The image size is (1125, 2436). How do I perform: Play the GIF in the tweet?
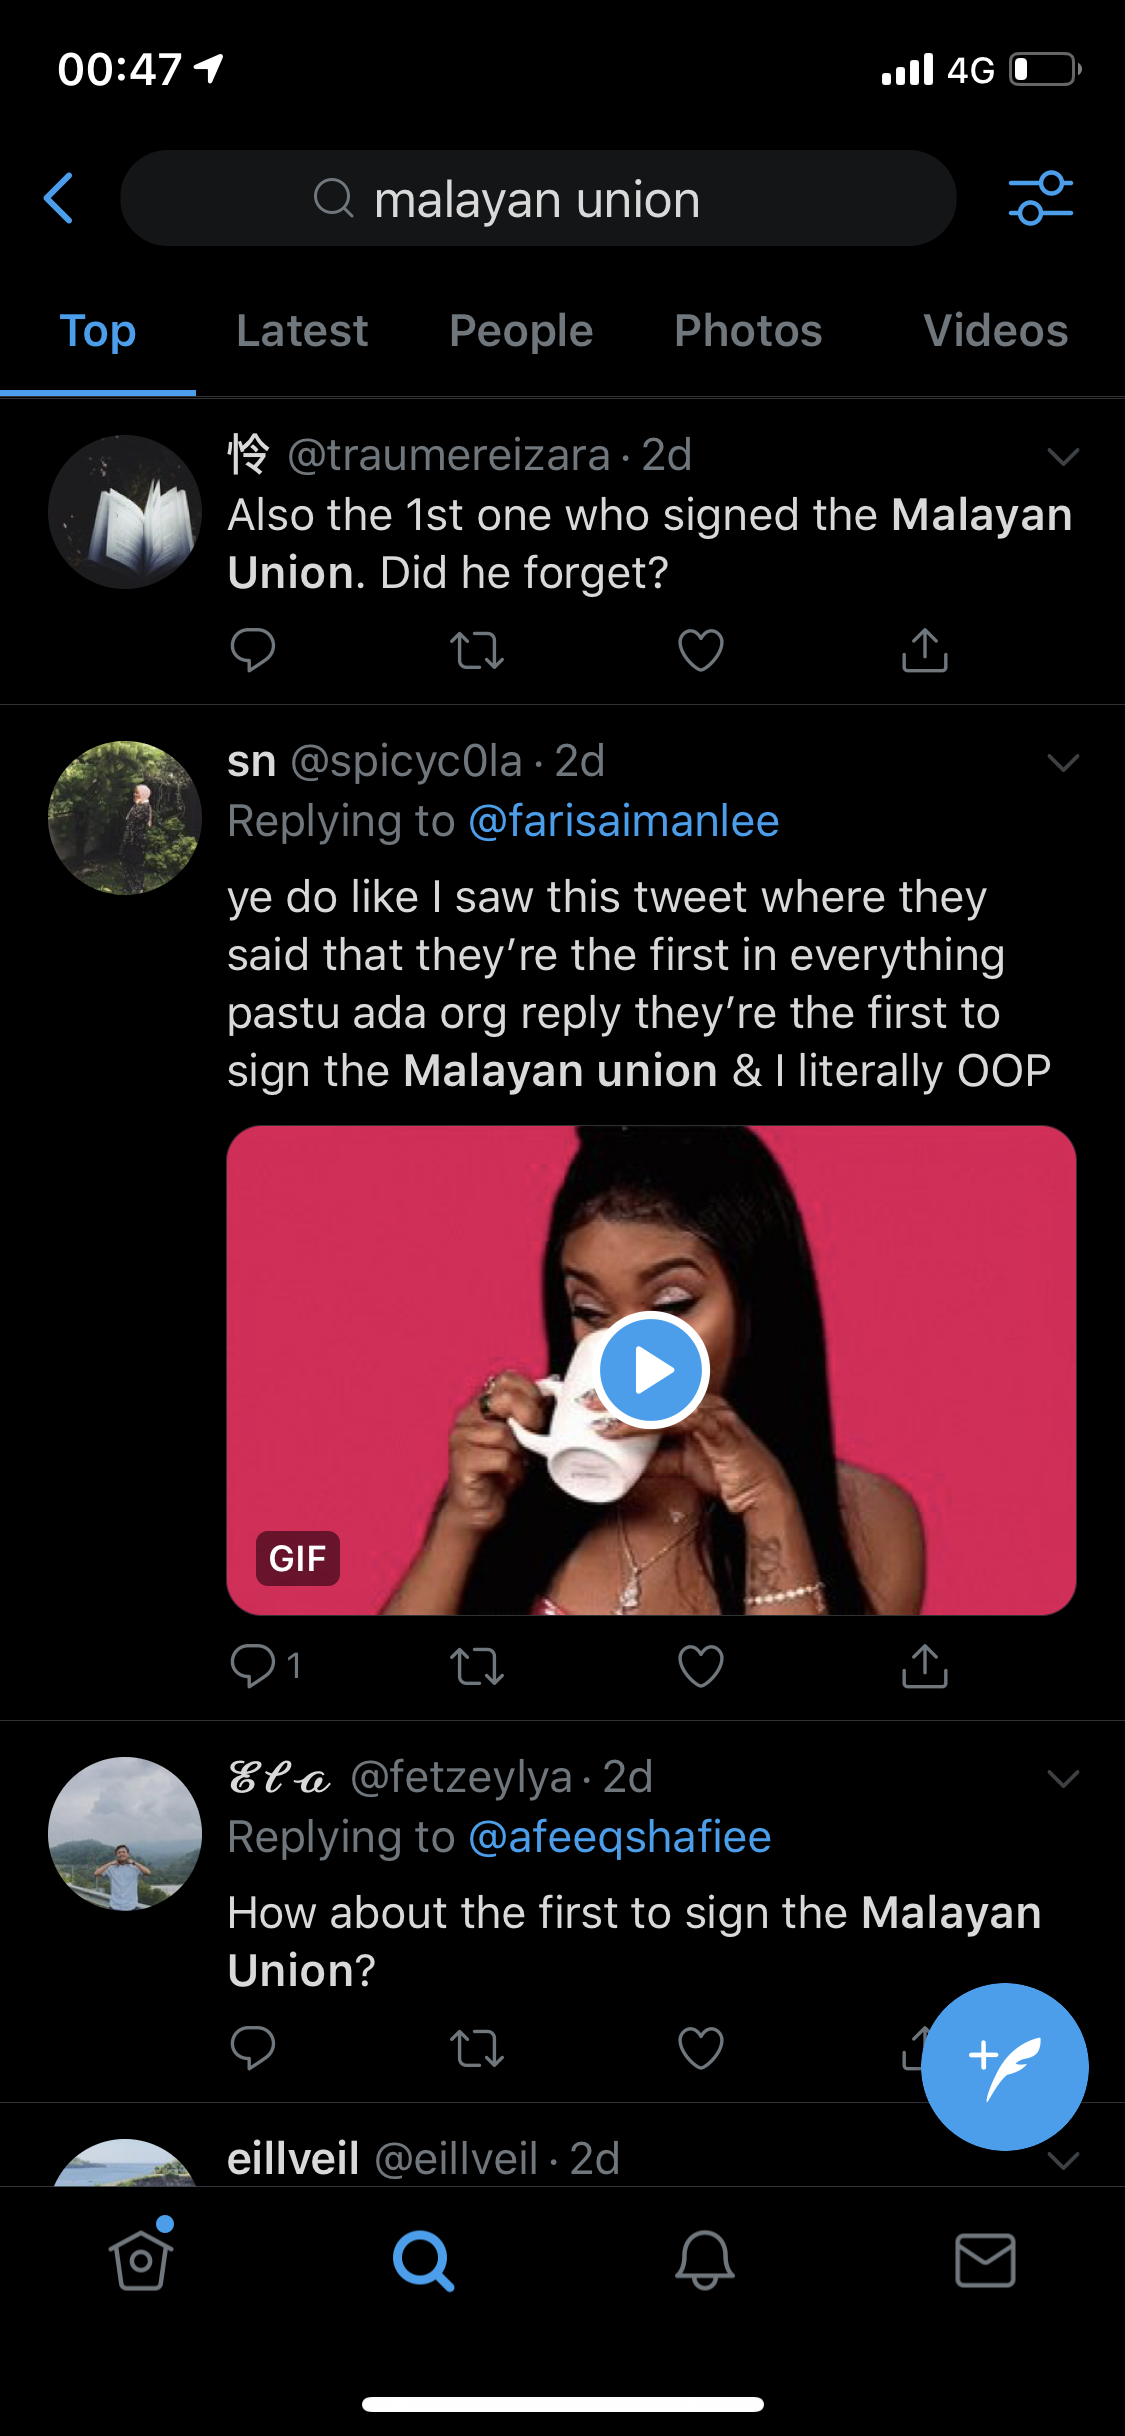(x=652, y=1370)
